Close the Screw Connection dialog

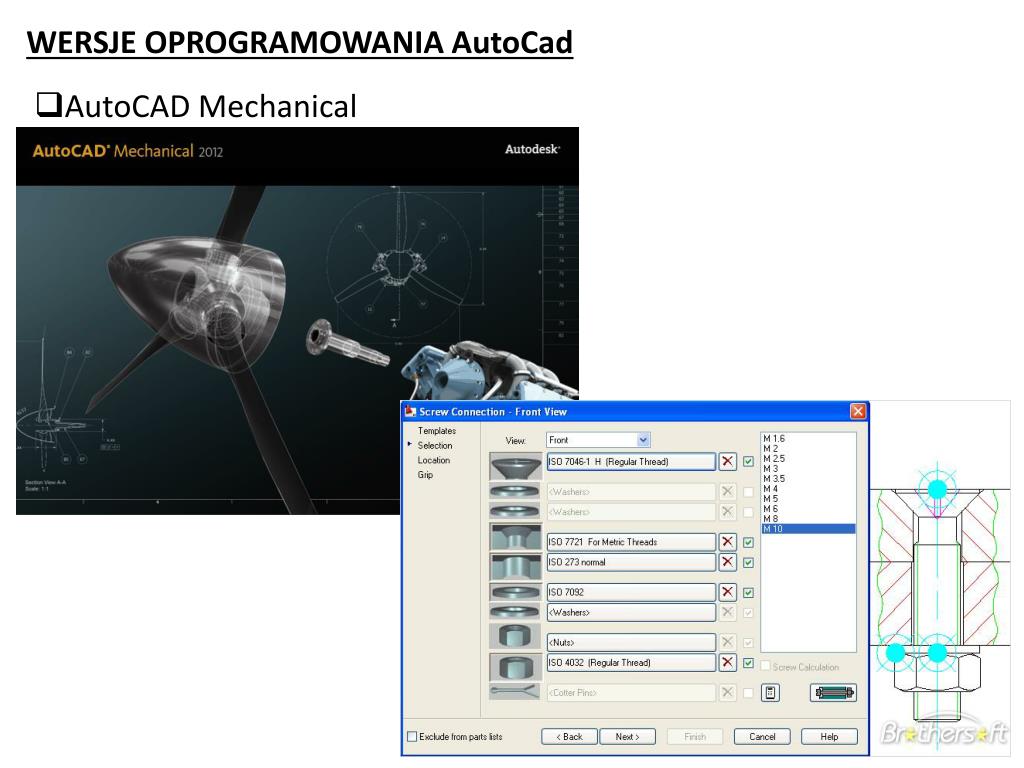point(858,411)
